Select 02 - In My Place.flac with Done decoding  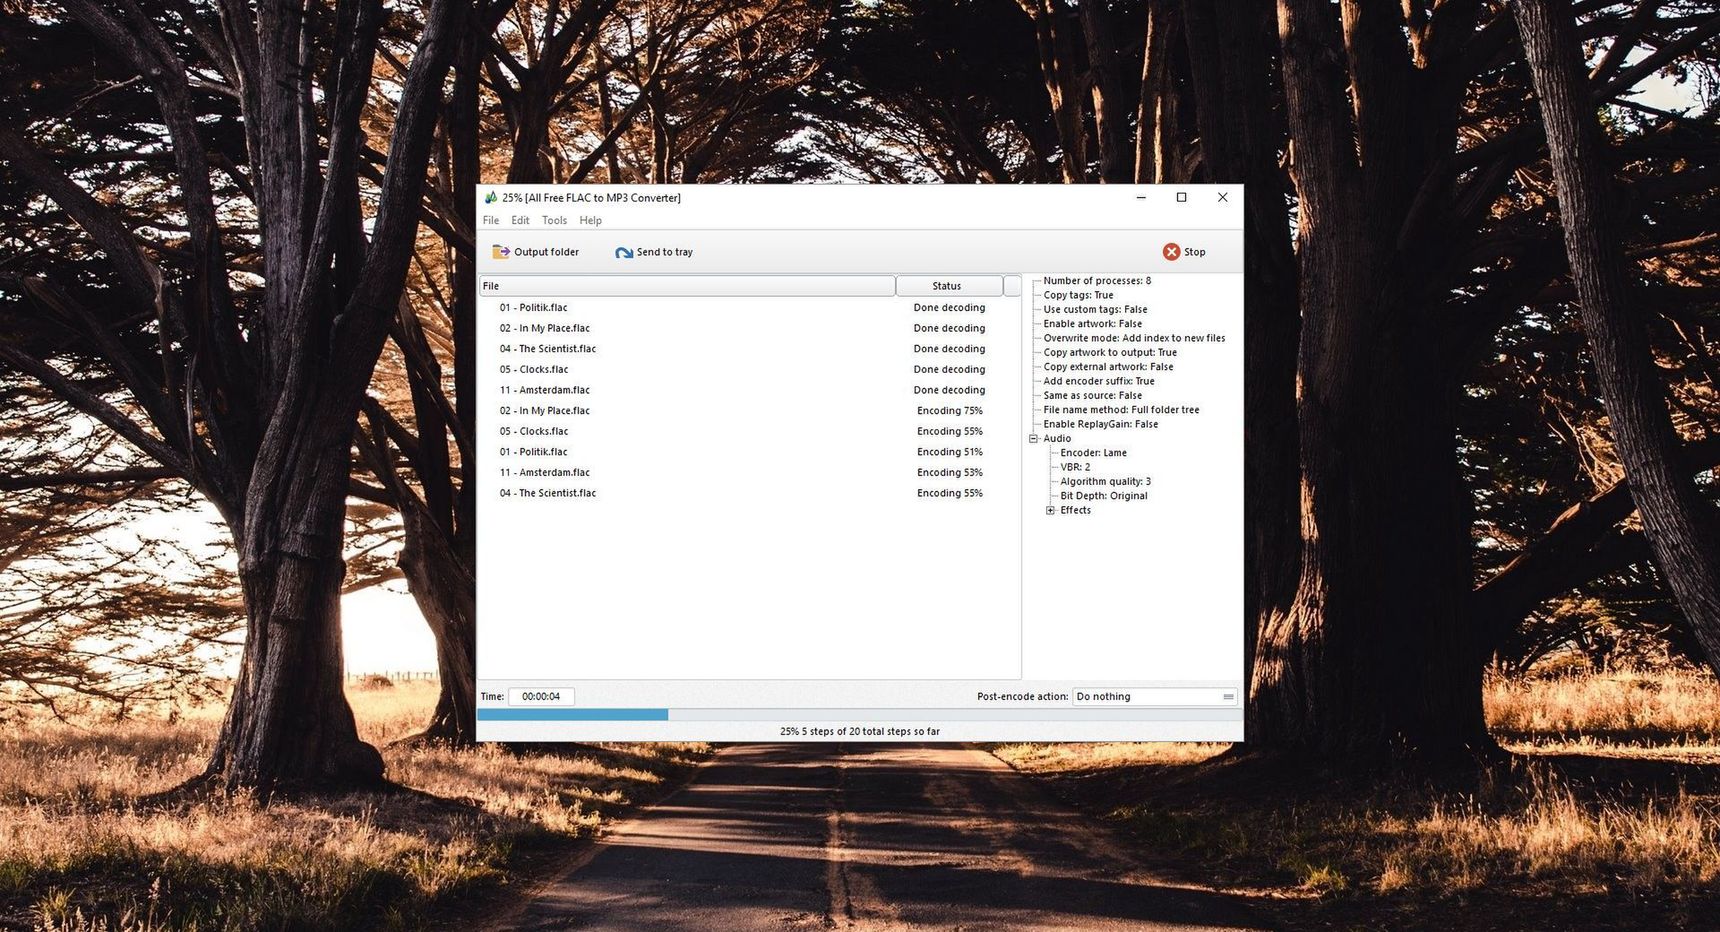pyautogui.click(x=749, y=328)
